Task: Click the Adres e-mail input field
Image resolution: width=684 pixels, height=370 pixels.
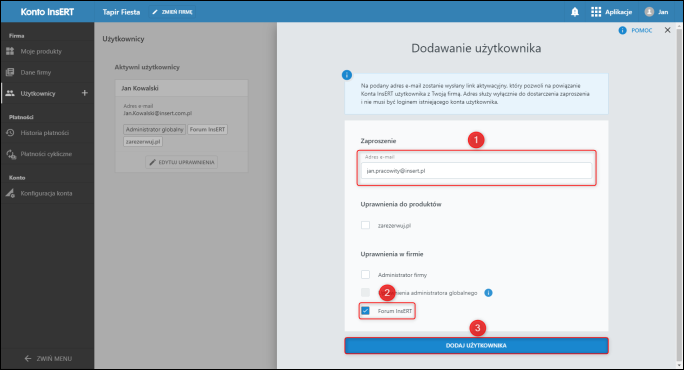Action: (x=476, y=171)
